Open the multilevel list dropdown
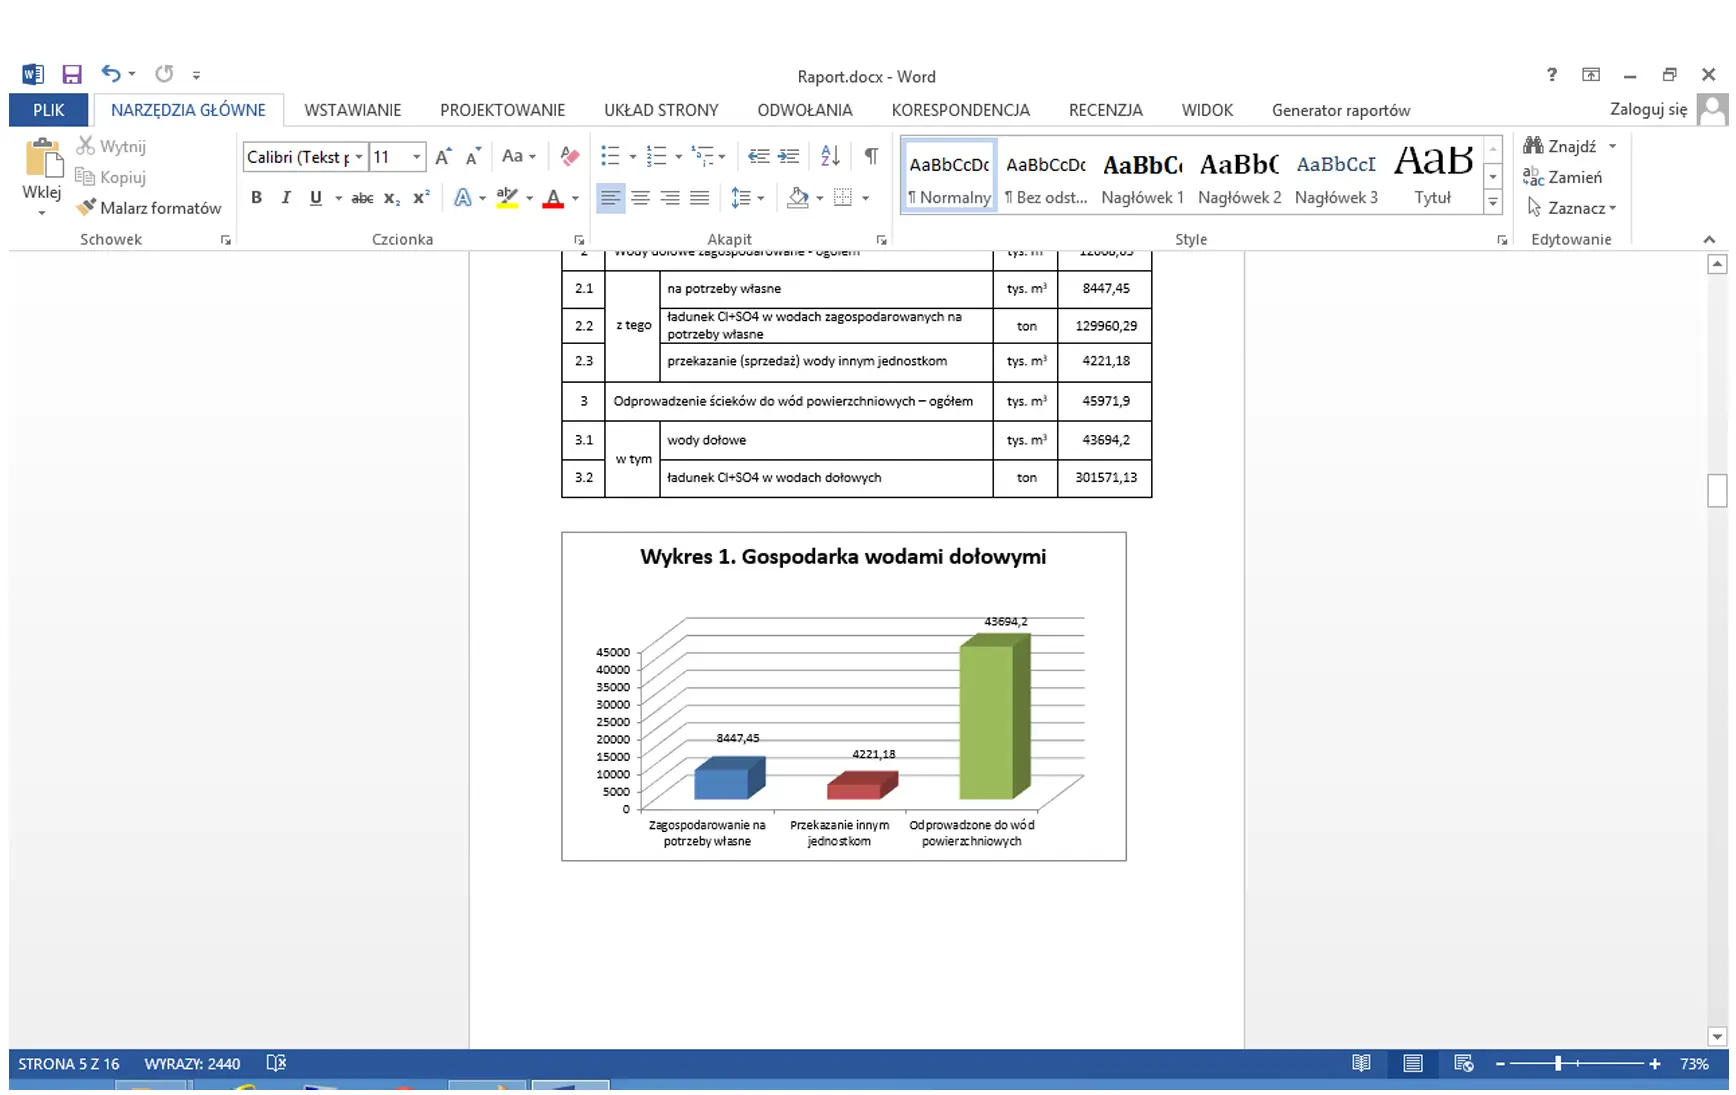The width and height of the screenshot is (1736, 1095). (x=709, y=156)
